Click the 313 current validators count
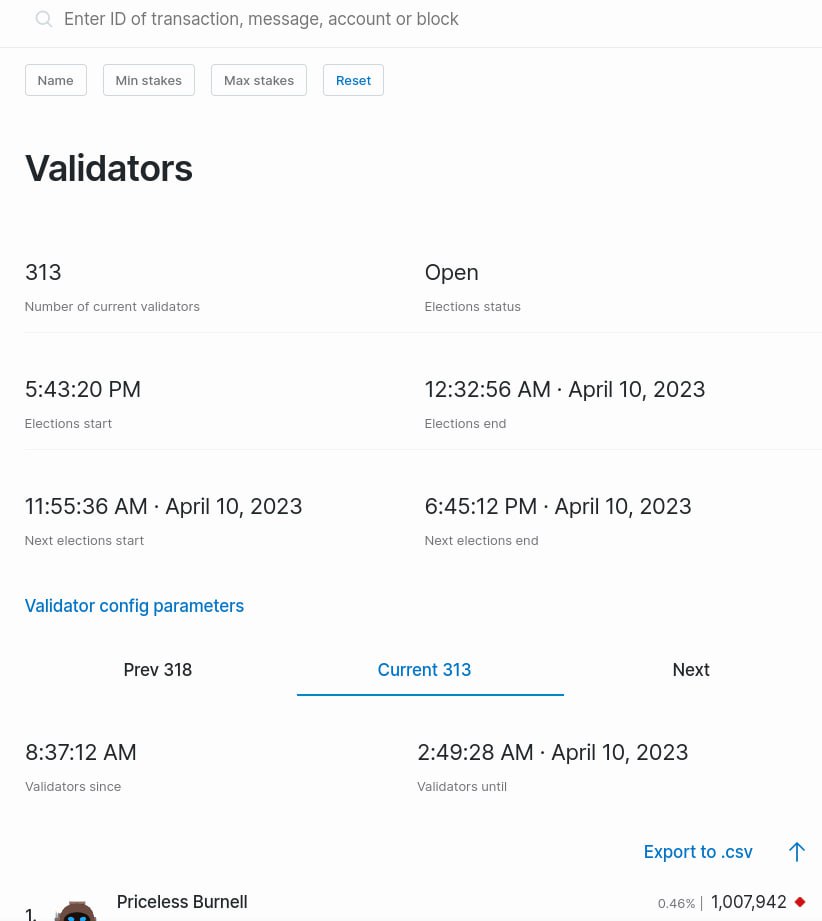 click(43, 272)
